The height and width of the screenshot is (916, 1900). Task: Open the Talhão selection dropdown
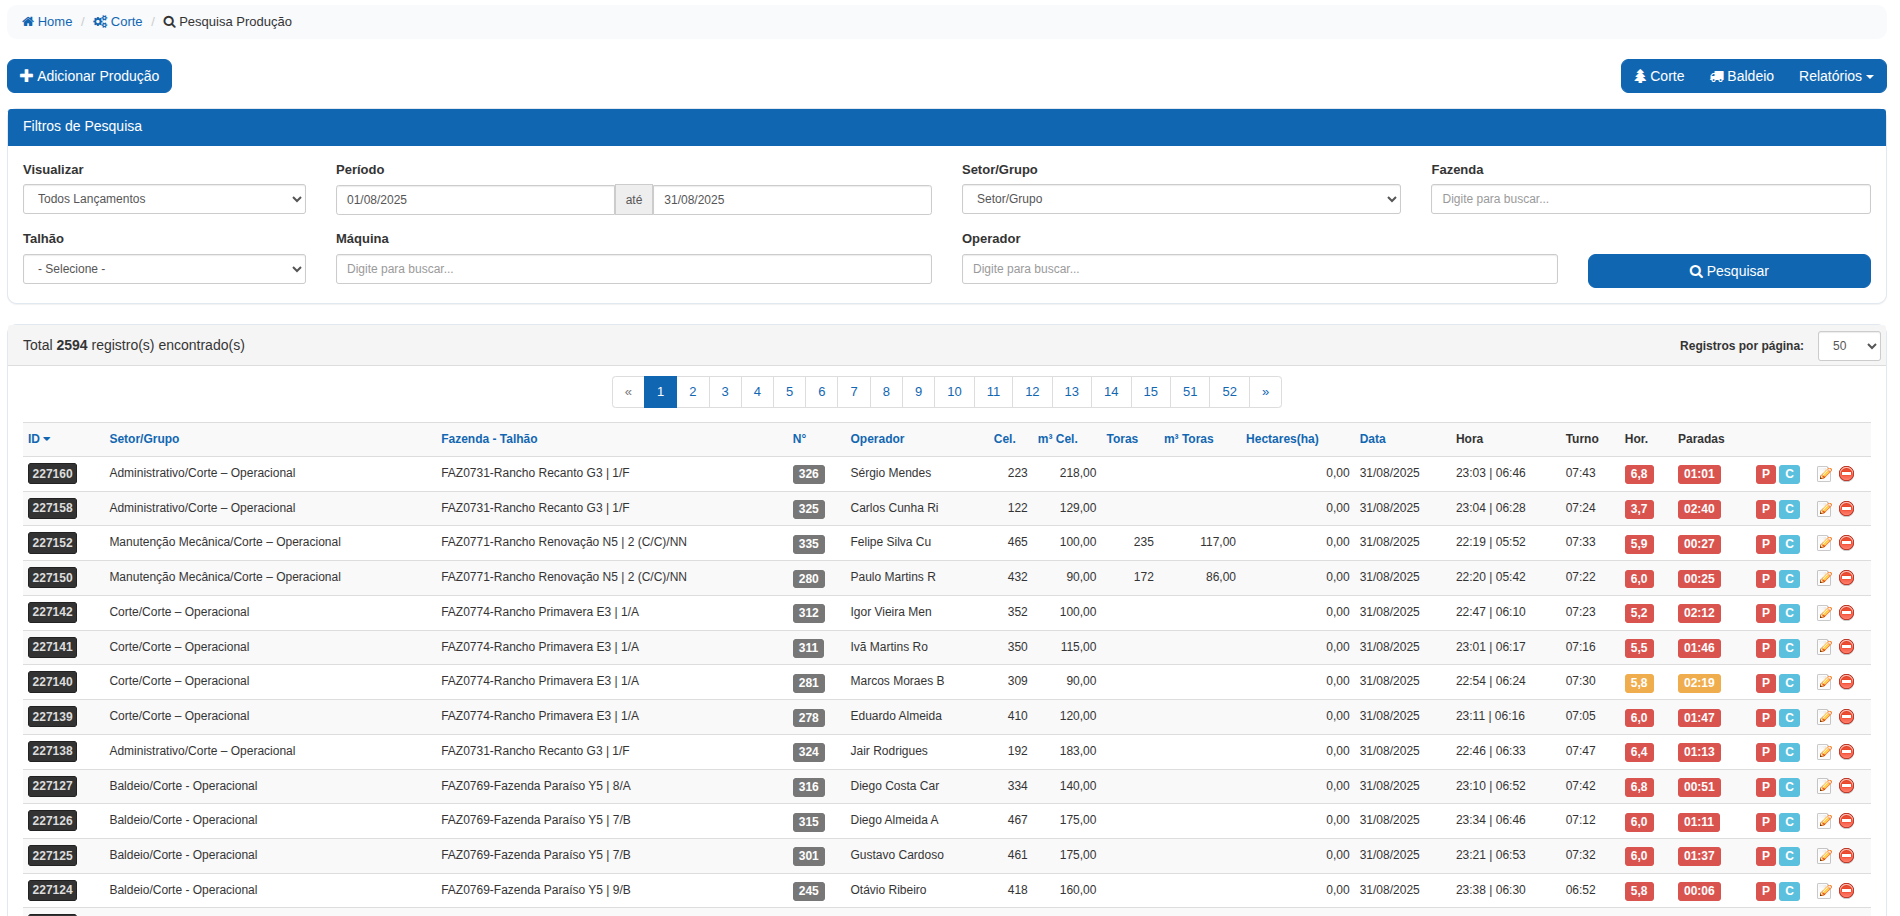coord(164,269)
